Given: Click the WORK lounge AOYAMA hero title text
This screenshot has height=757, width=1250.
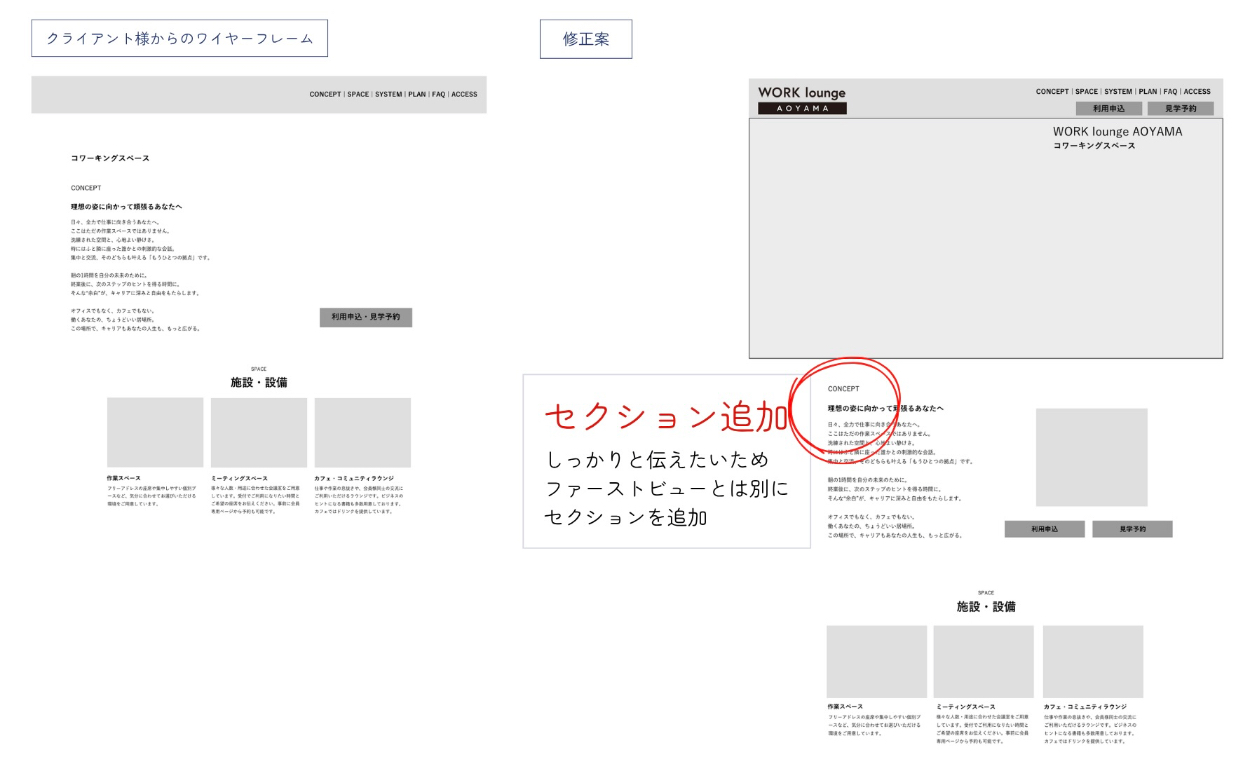Looking at the screenshot, I should pos(1117,132).
